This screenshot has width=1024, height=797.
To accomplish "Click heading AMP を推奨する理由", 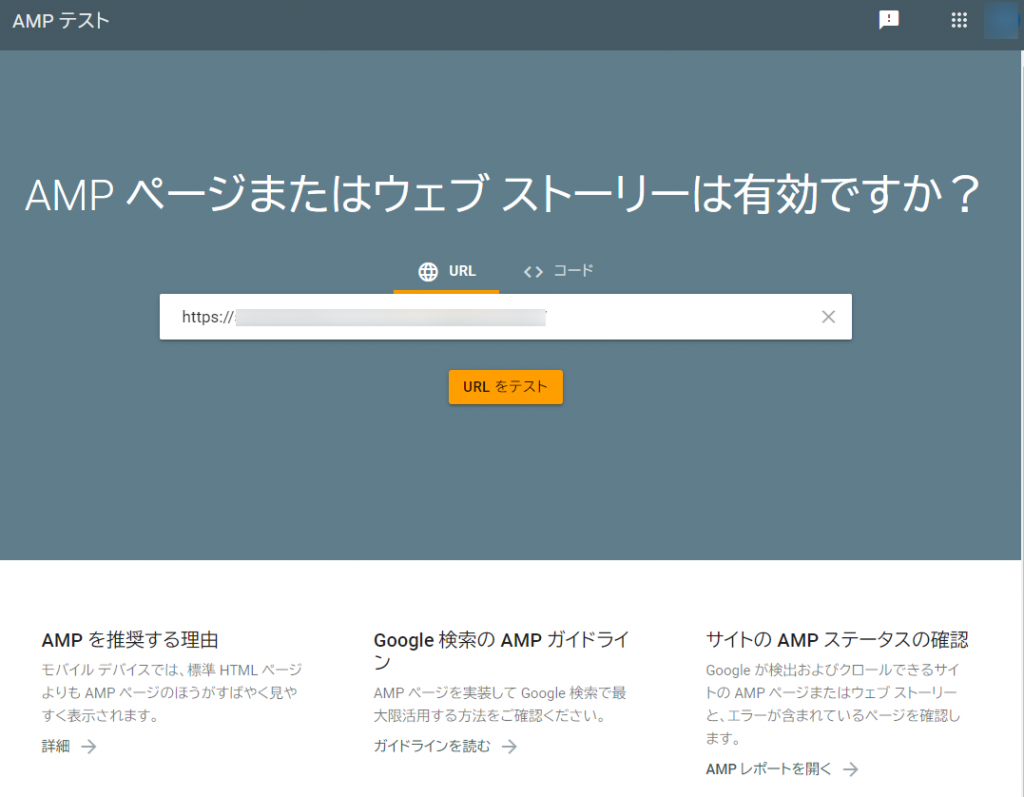I will coord(130,640).
